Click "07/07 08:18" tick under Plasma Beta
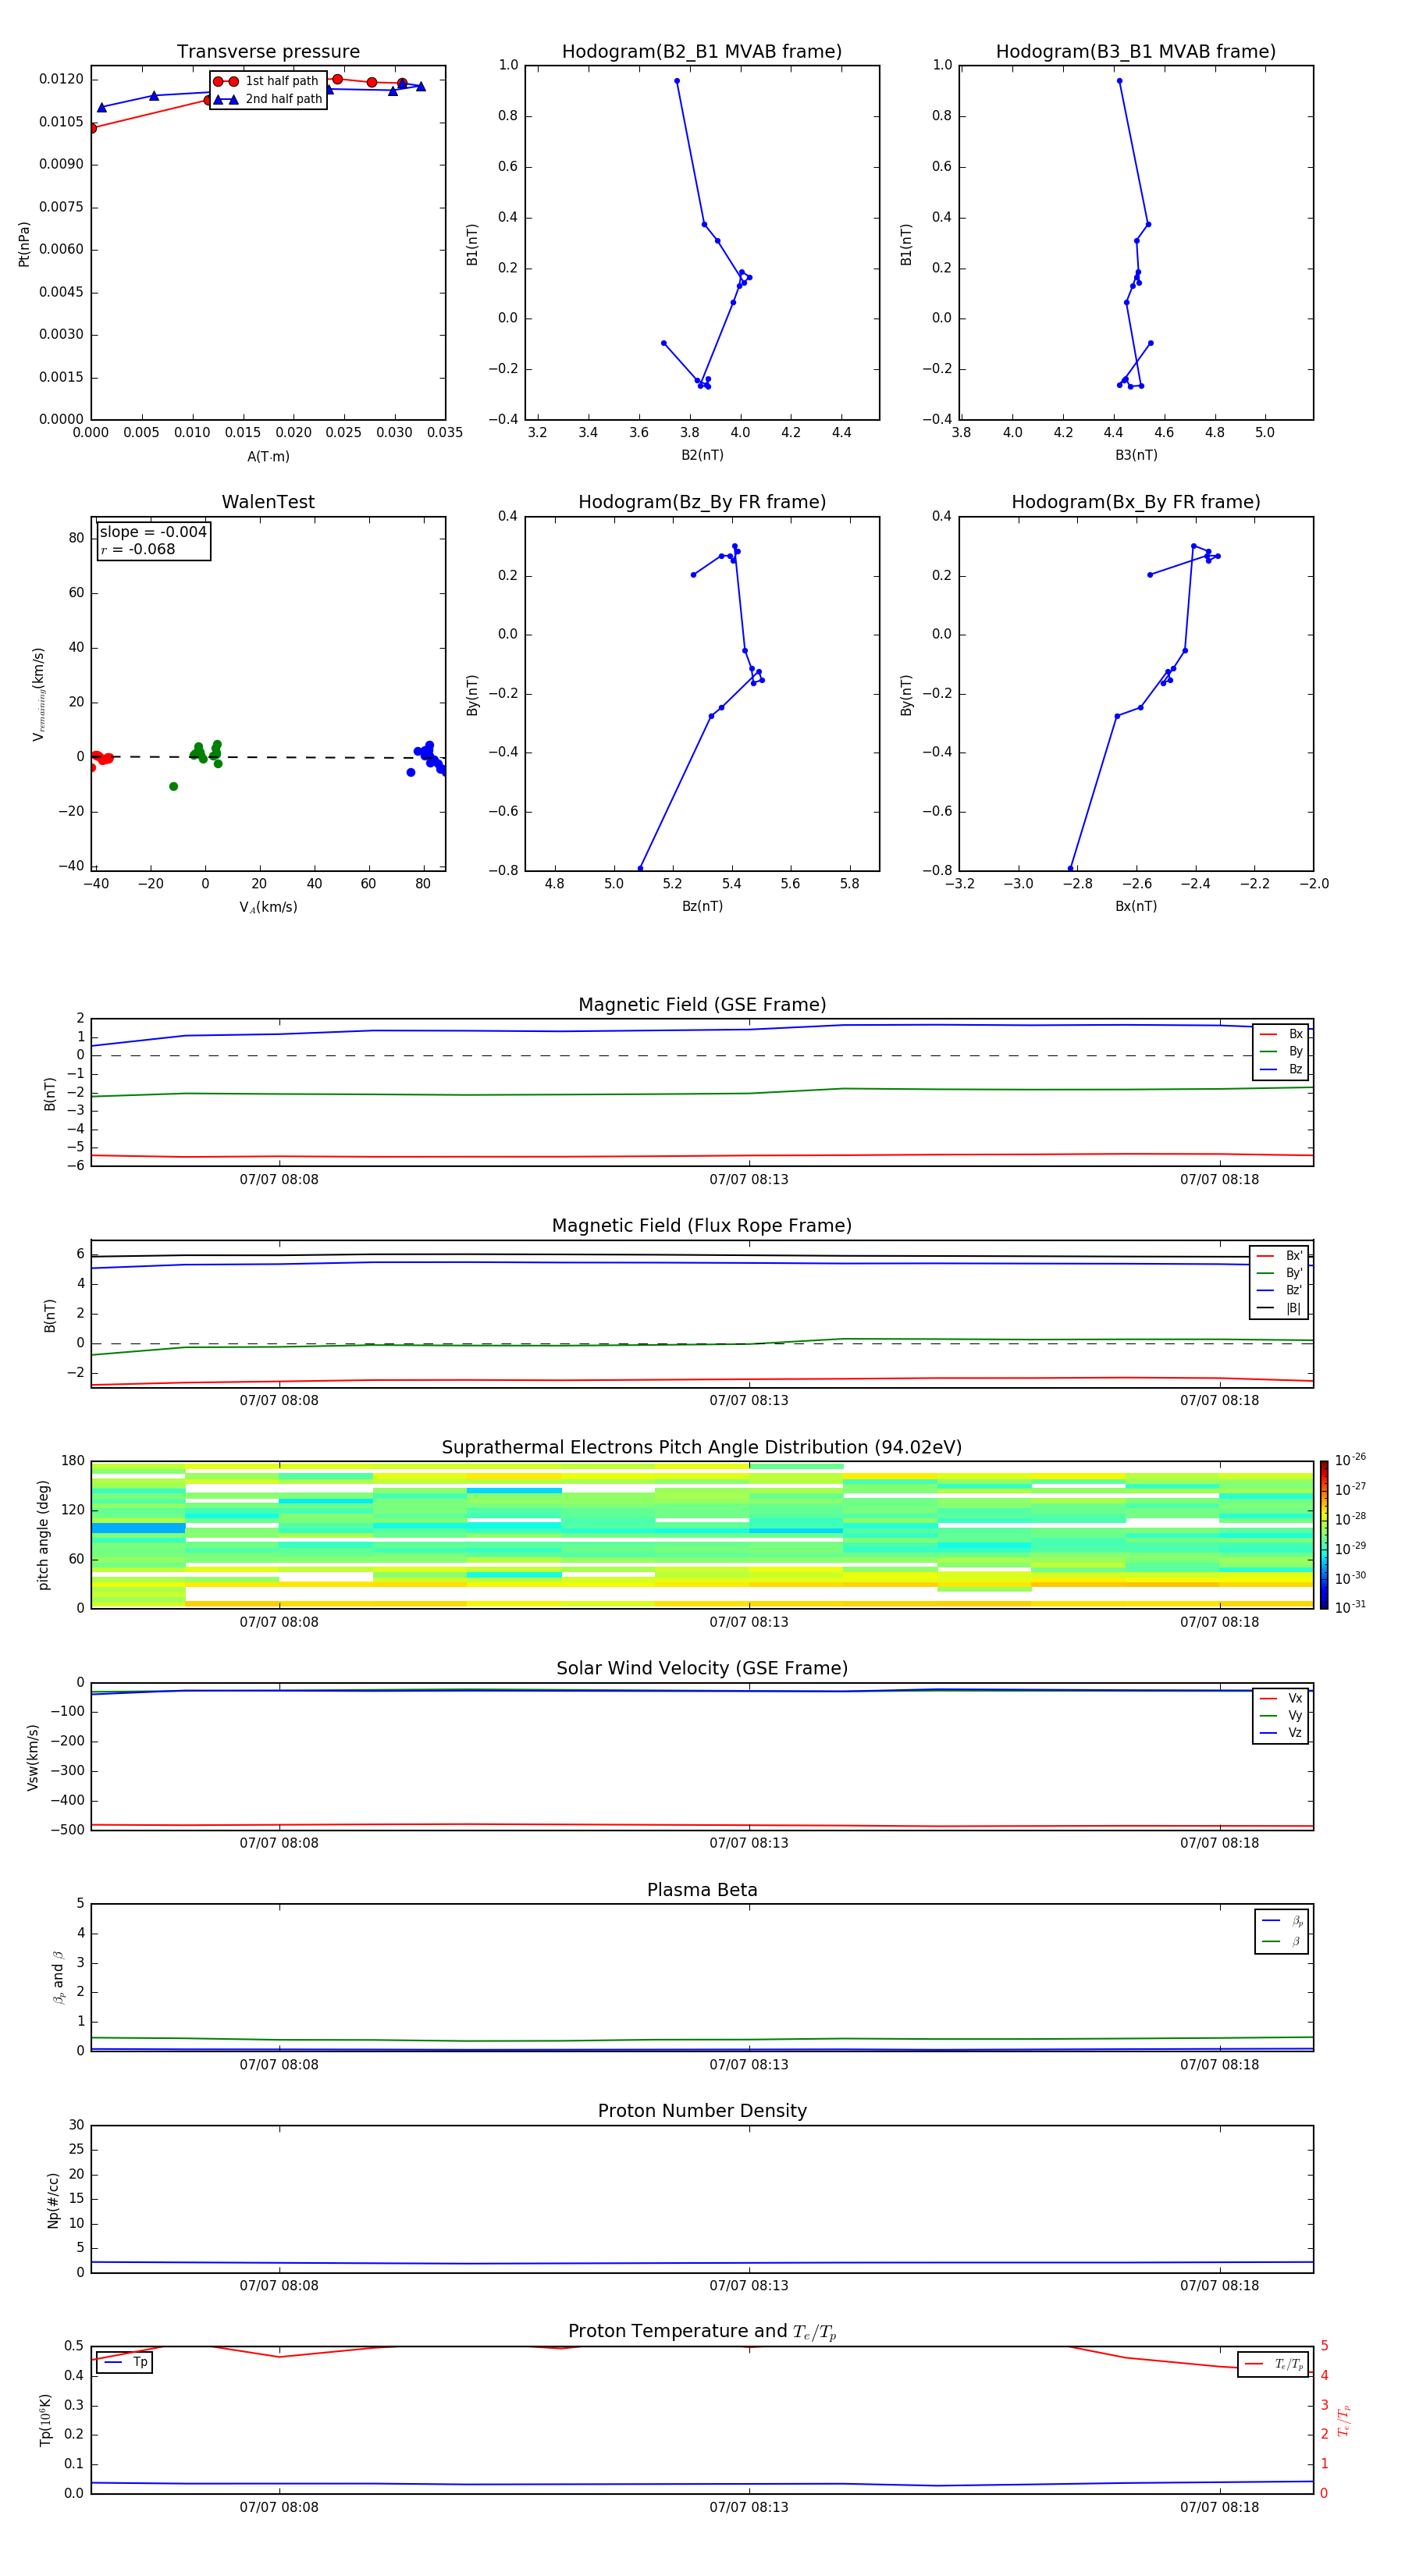This screenshot has width=1405, height=2576. point(1219,2064)
